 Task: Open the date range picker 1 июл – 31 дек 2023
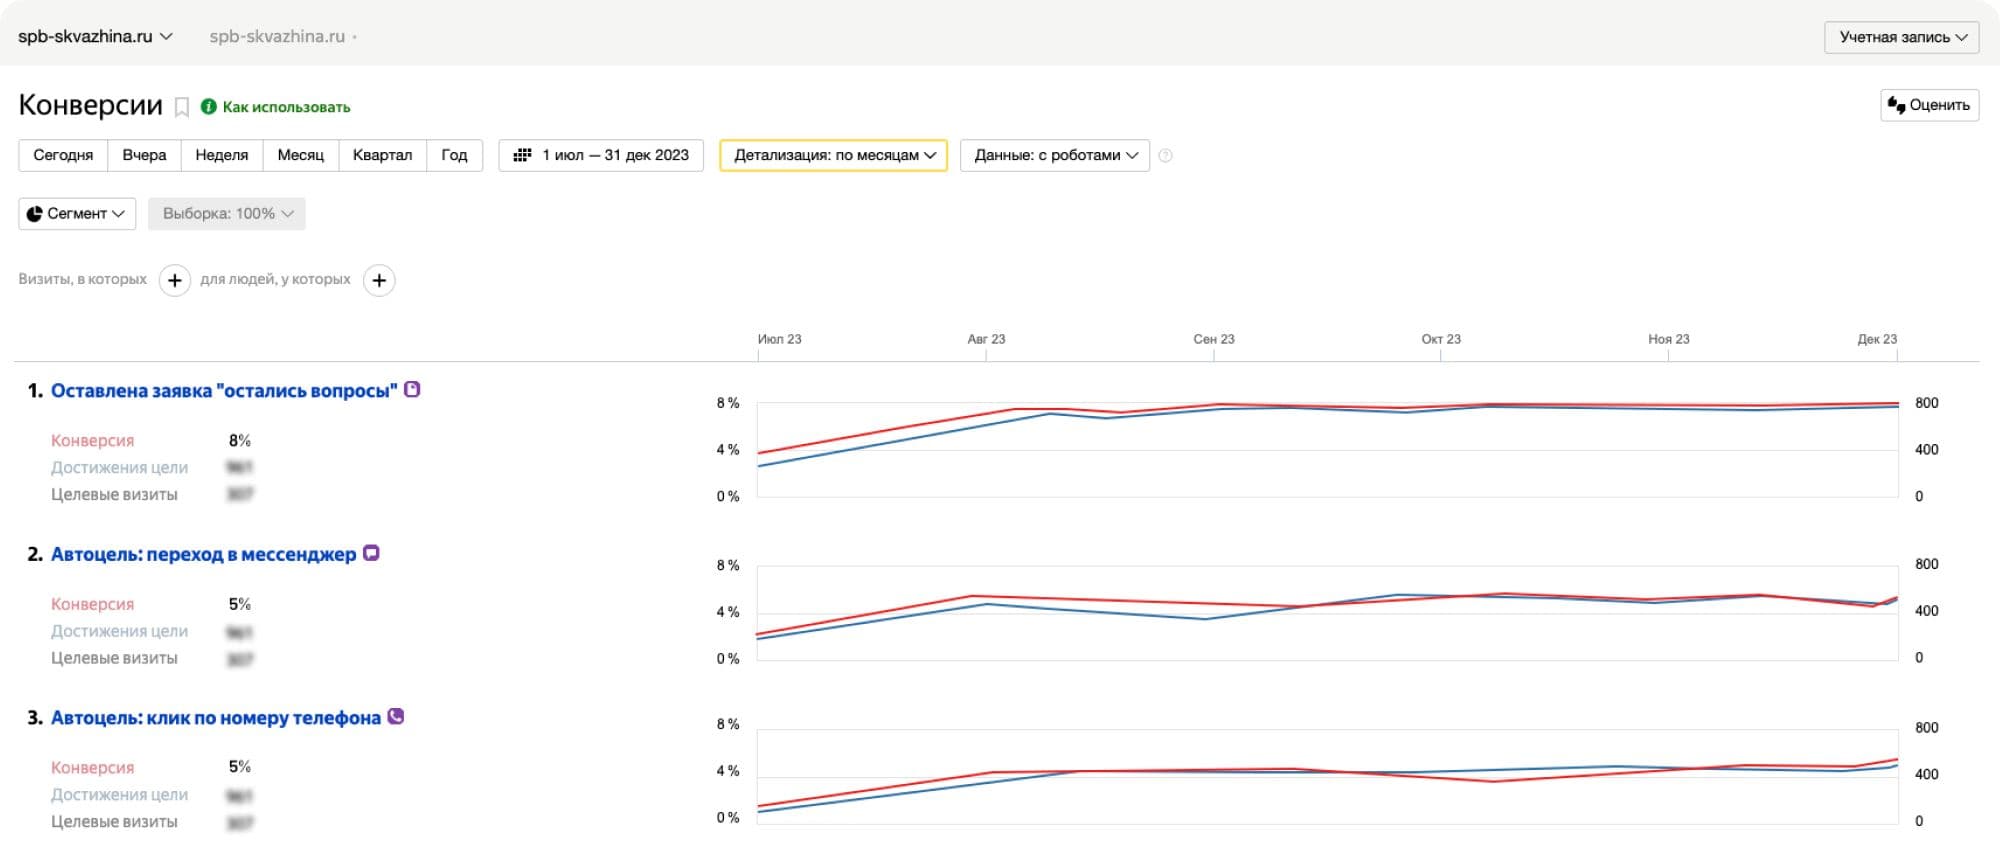(x=601, y=156)
